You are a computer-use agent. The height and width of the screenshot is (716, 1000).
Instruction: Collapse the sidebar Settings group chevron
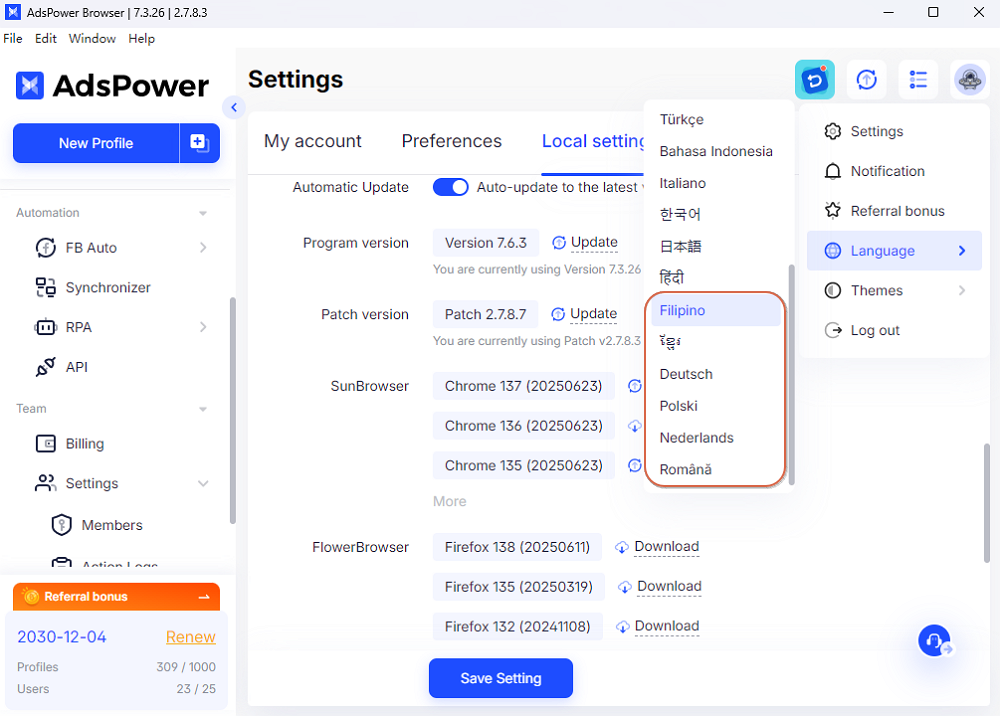coord(203,483)
